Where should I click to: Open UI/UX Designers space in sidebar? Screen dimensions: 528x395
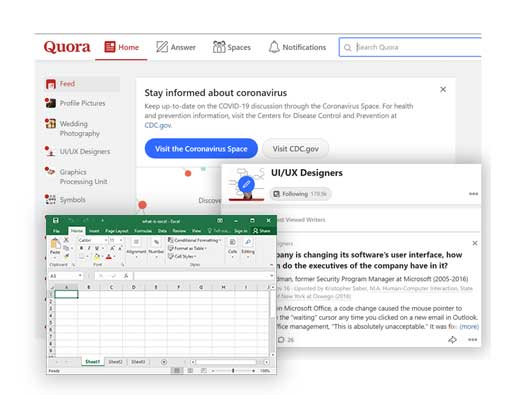(x=77, y=152)
